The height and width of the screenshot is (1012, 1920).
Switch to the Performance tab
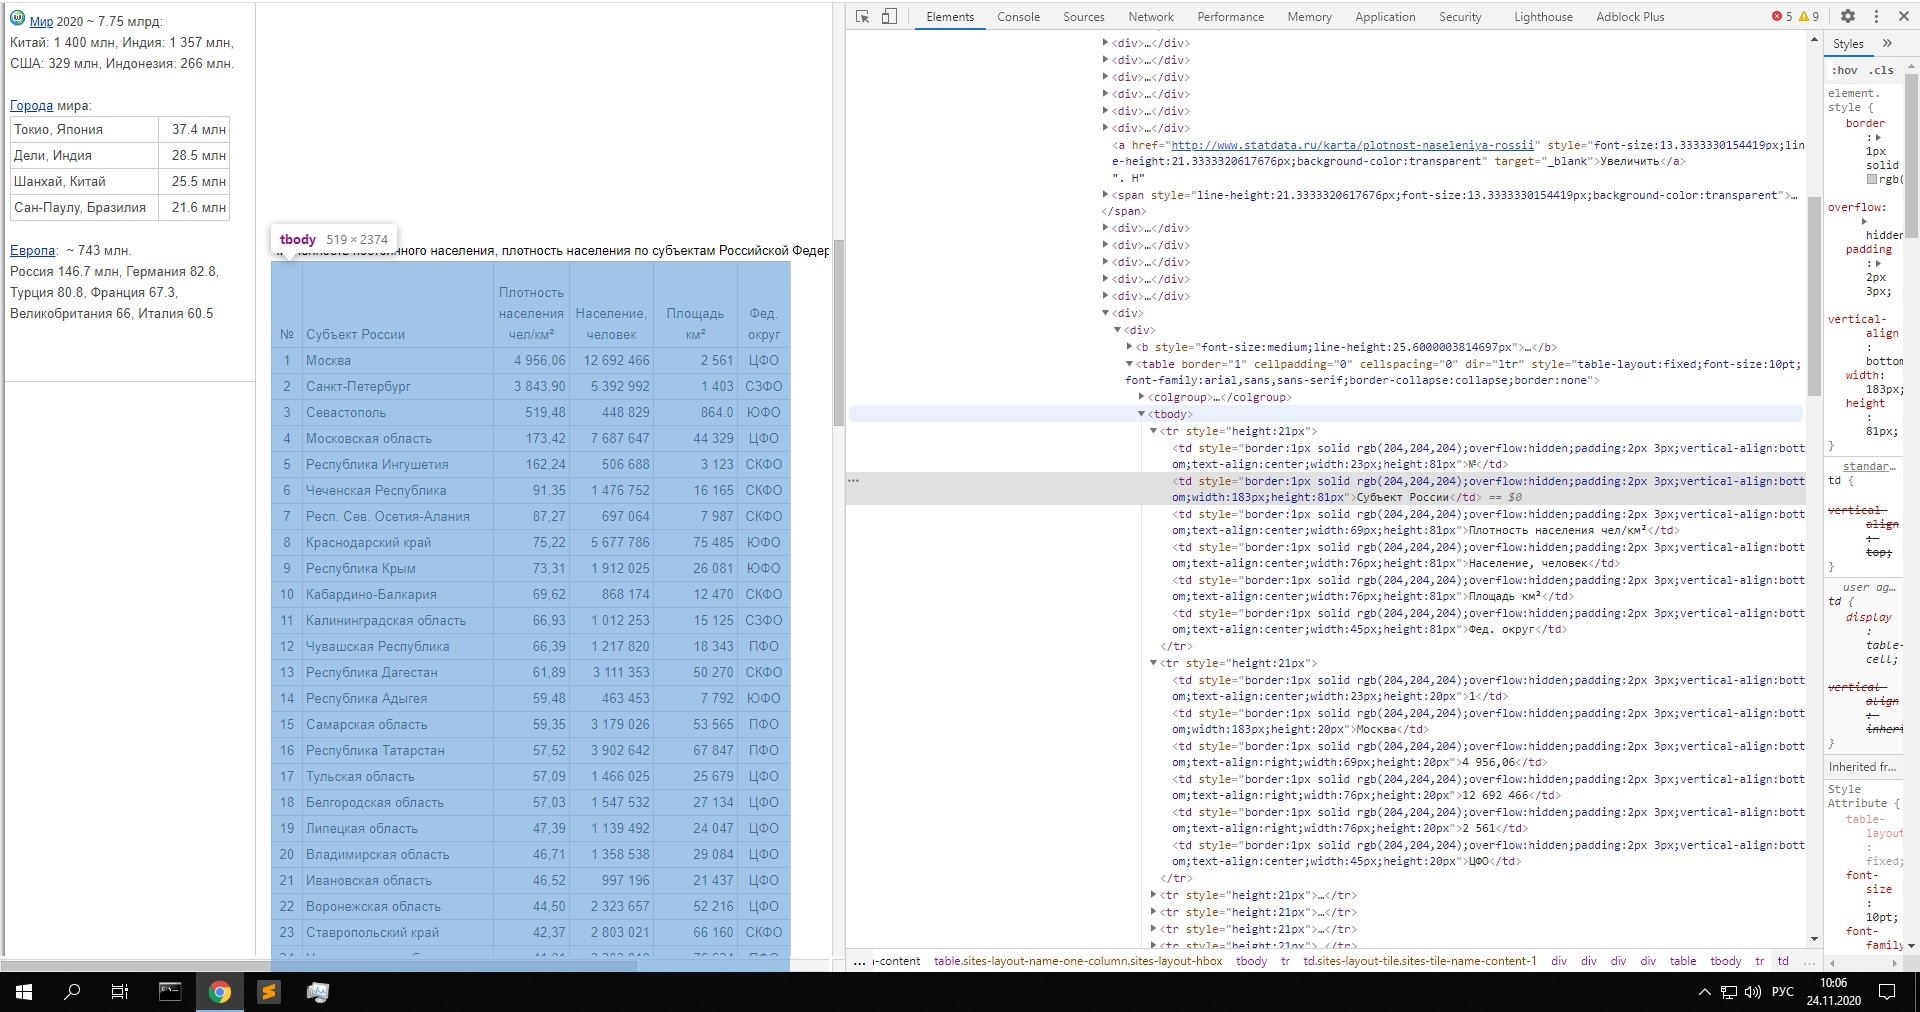pos(1230,17)
